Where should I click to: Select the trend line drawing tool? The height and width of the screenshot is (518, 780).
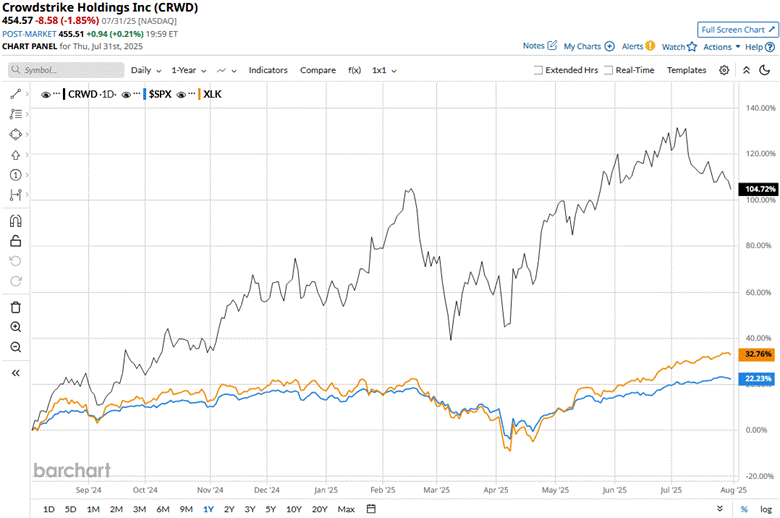[x=15, y=94]
